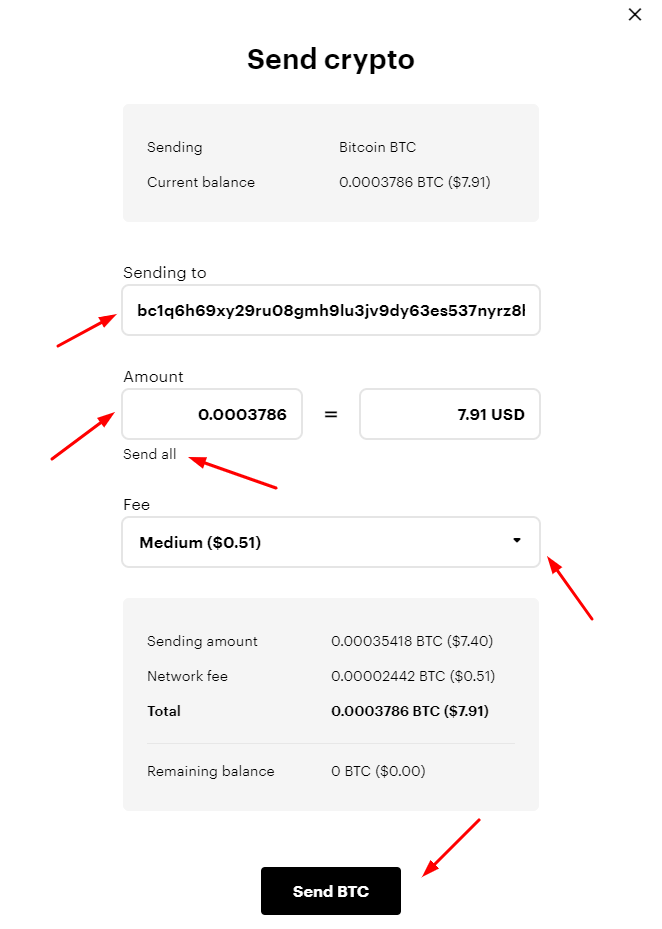This screenshot has width=662, height=929.
Task: Click the Current balance value 0.0003786 BTC
Action: (x=421, y=182)
